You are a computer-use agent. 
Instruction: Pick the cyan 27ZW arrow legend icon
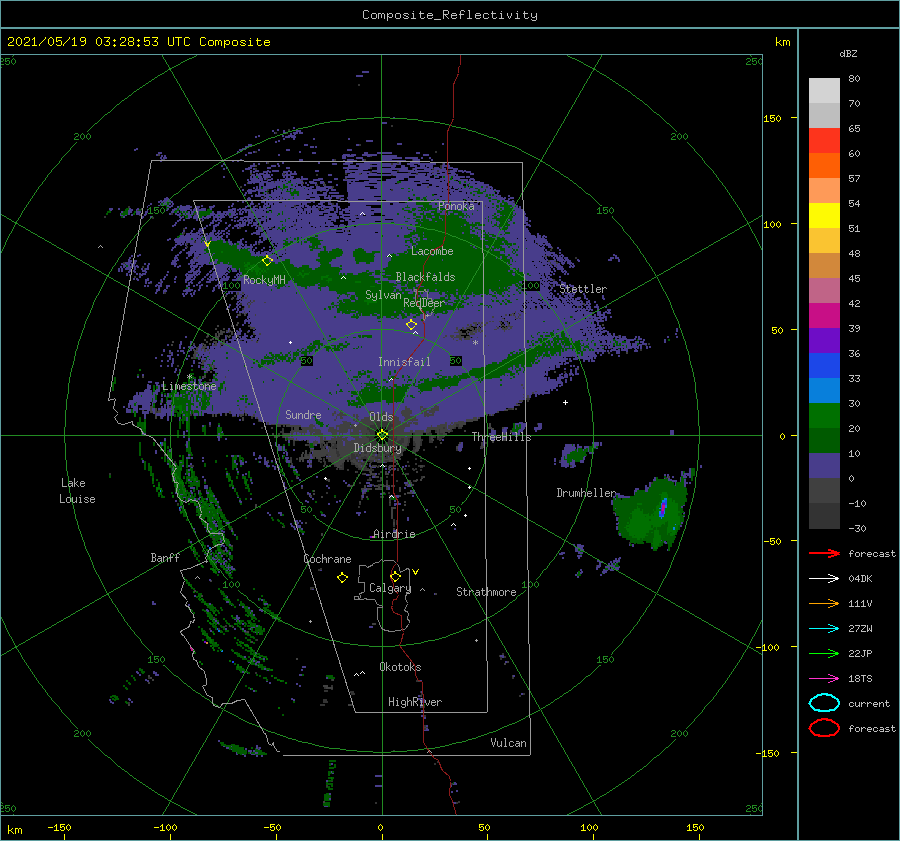[x=824, y=629]
